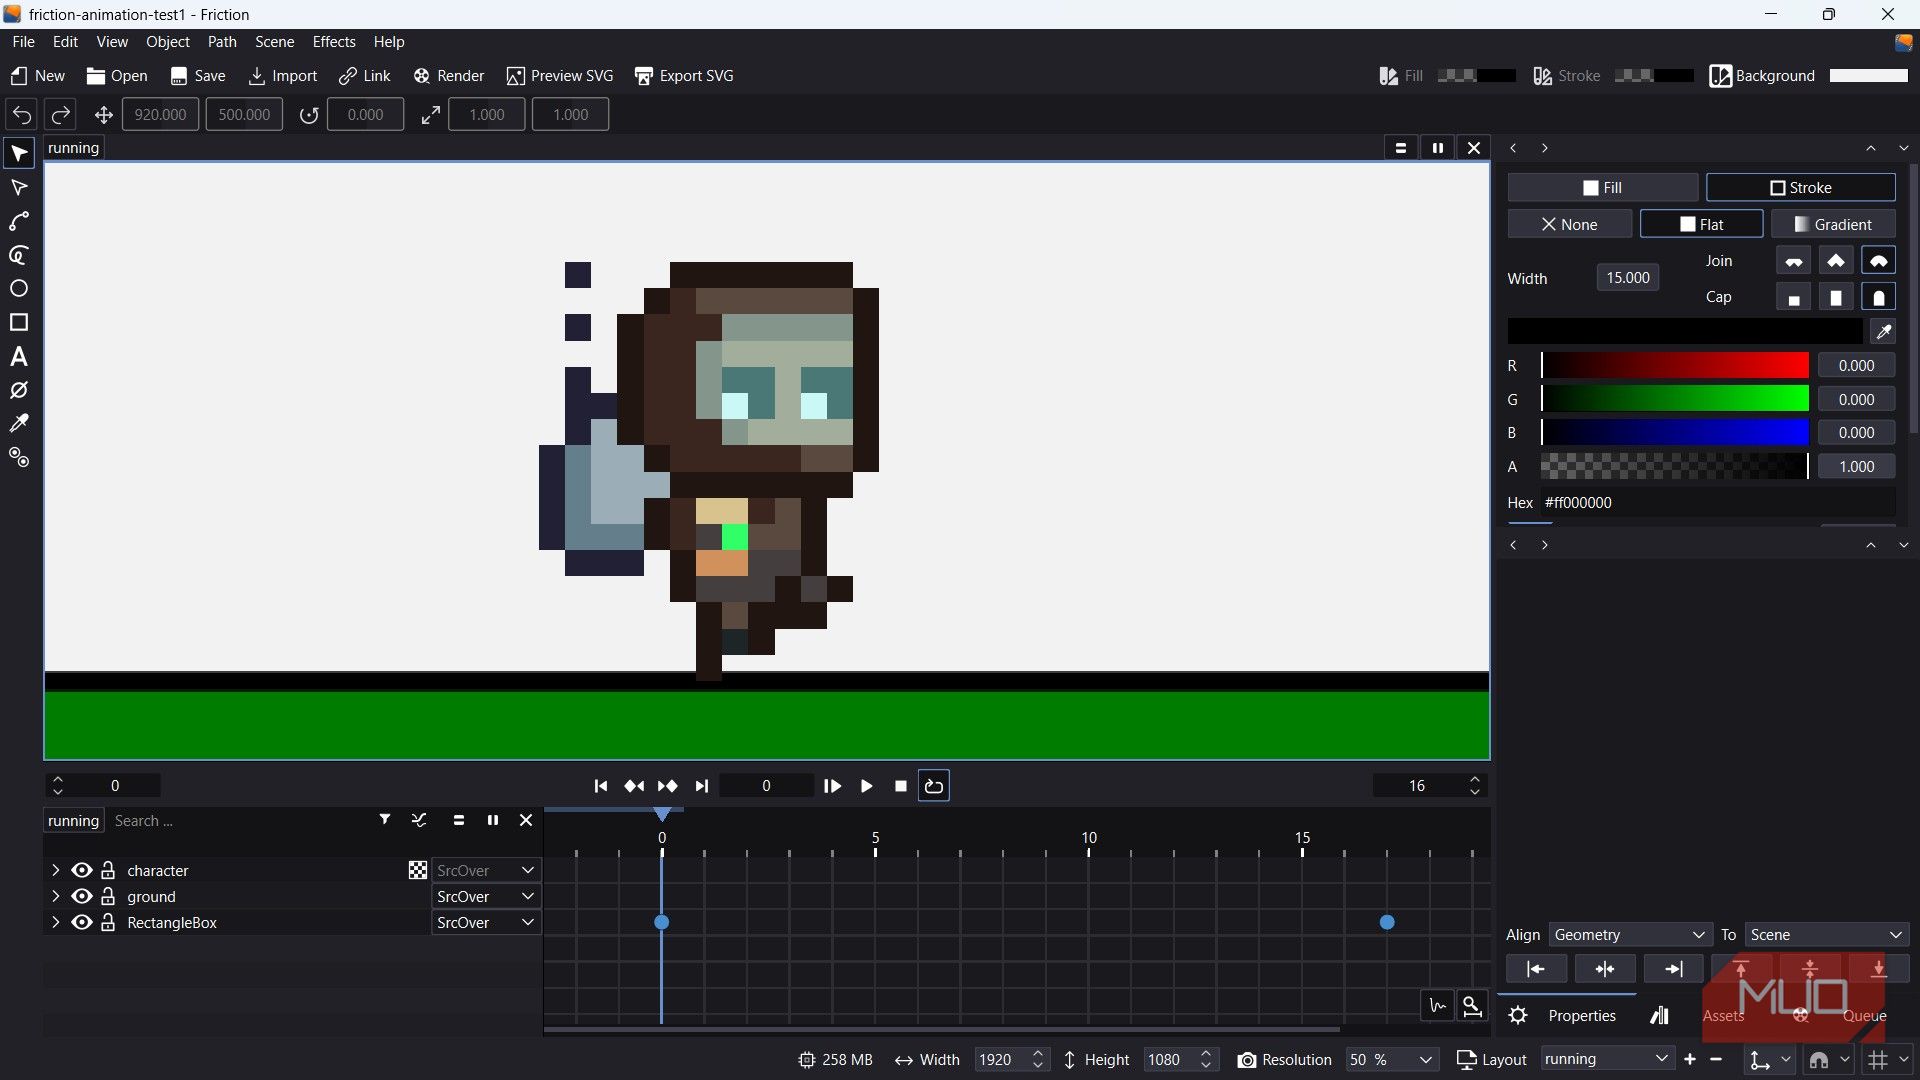Expand the character layer tree
Screen dimensions: 1920x1080
[x=55, y=871]
